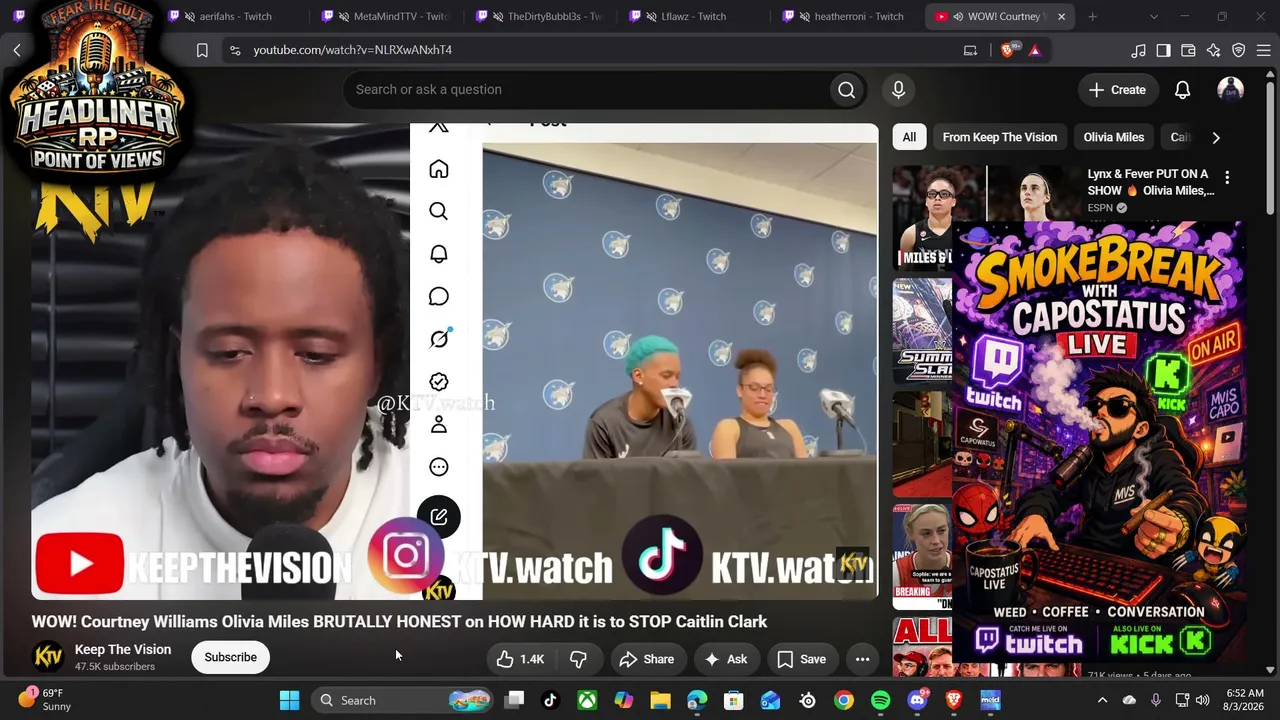Open Spotify from the taskbar
Viewport: 1280px width, 720px height.
click(881, 700)
